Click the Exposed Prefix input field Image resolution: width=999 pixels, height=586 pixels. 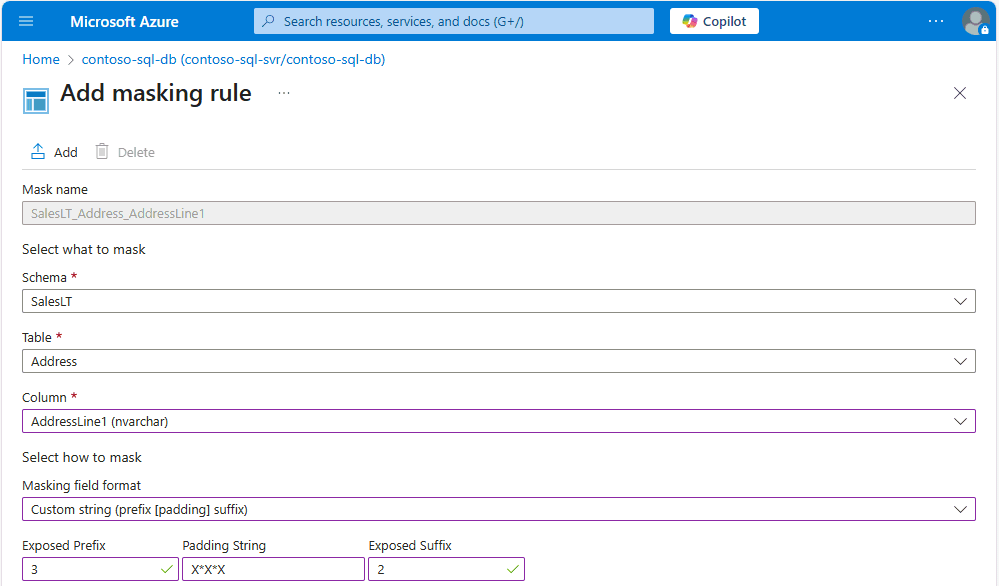[x=100, y=569]
